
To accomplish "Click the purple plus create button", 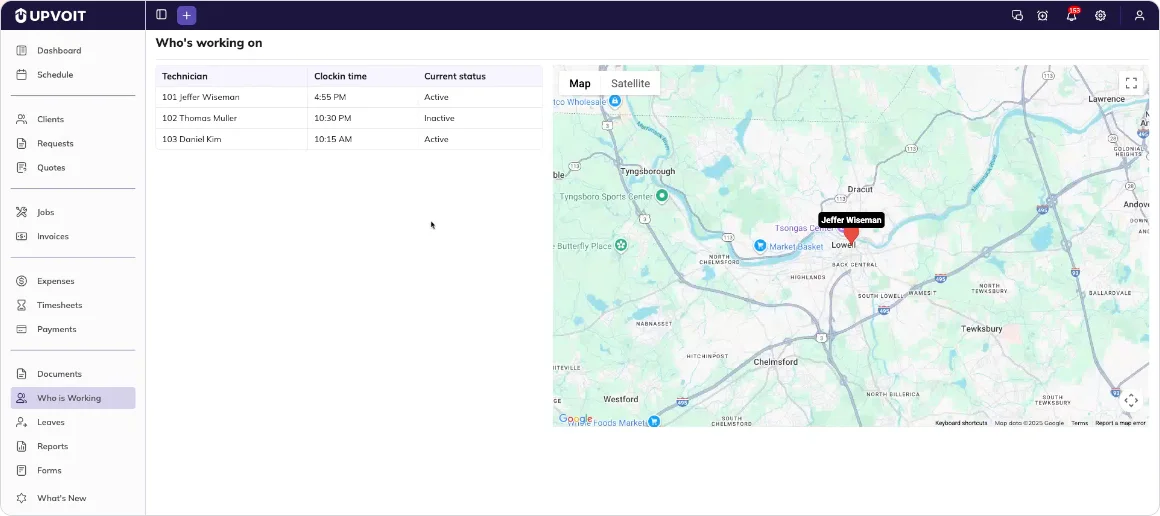I will click(x=186, y=15).
